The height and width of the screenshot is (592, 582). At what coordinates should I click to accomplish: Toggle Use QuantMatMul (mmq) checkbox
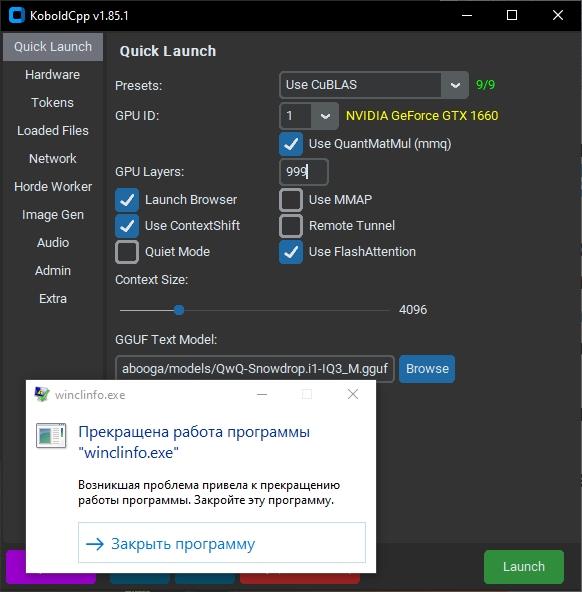coord(291,144)
